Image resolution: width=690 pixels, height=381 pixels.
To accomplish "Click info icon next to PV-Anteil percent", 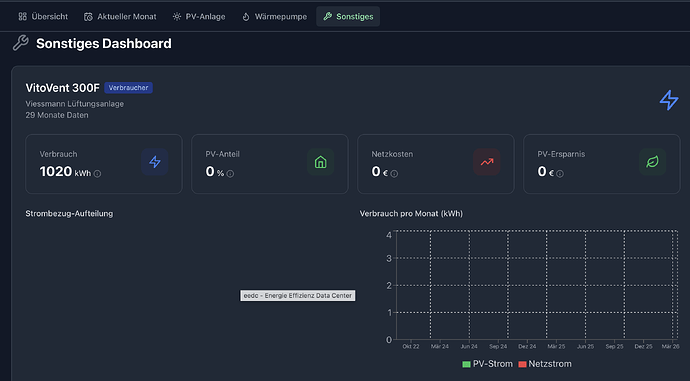I will (230, 174).
